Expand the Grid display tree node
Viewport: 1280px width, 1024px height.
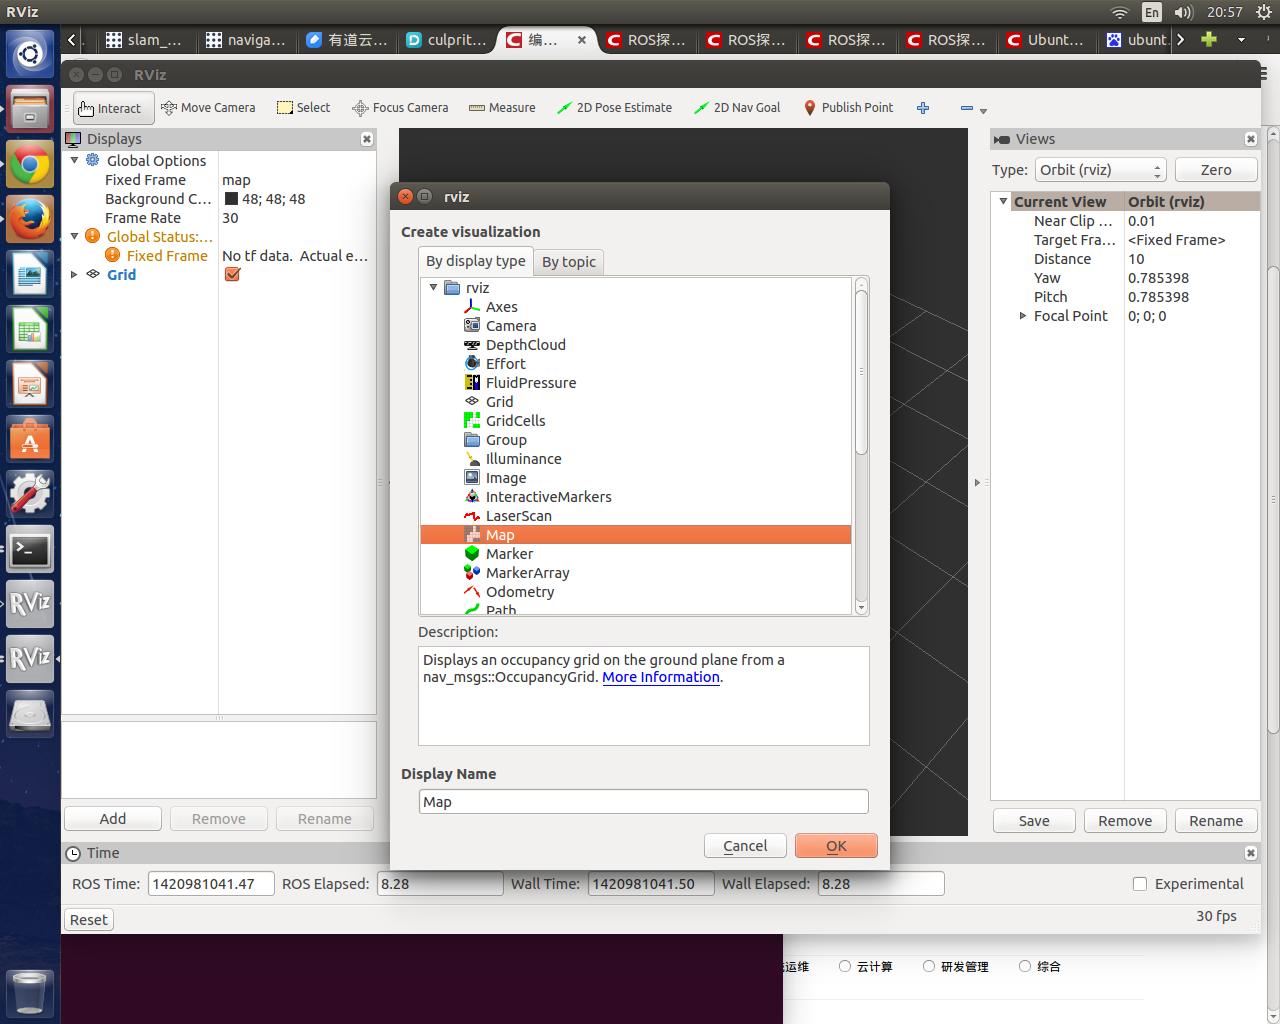click(74, 275)
